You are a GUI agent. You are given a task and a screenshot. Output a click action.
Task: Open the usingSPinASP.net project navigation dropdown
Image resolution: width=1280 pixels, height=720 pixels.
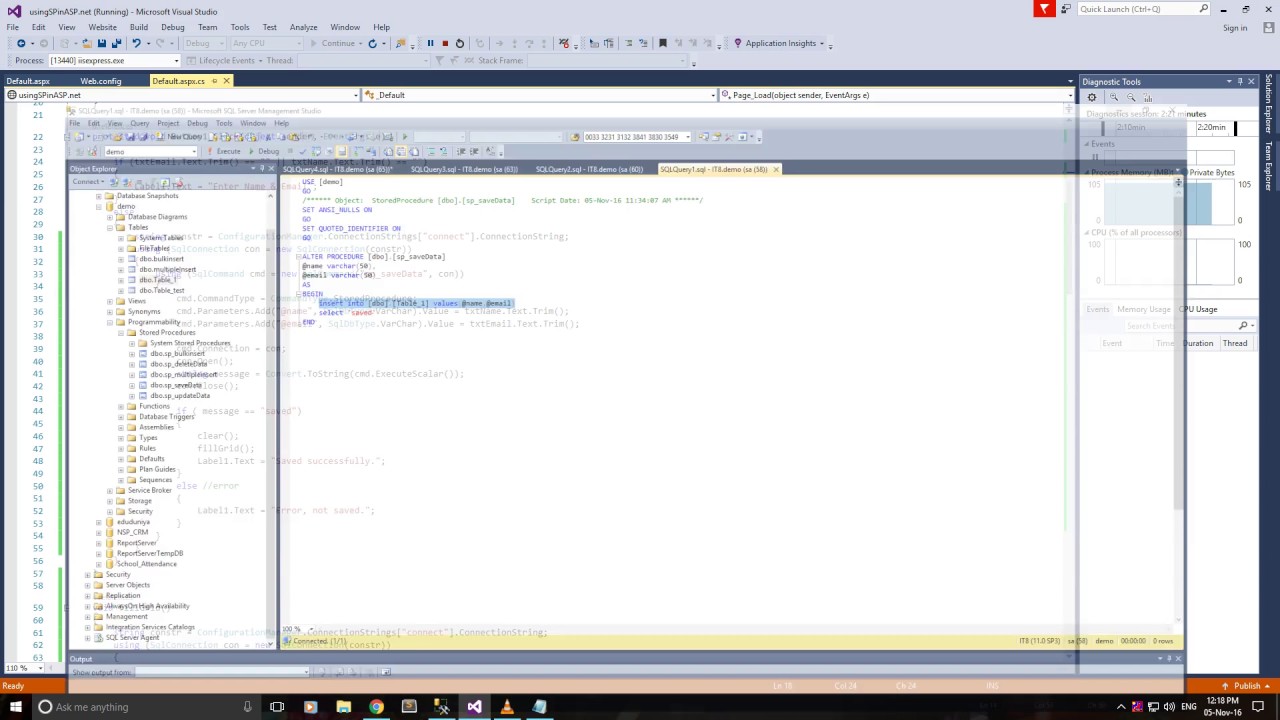pyautogui.click(x=183, y=95)
